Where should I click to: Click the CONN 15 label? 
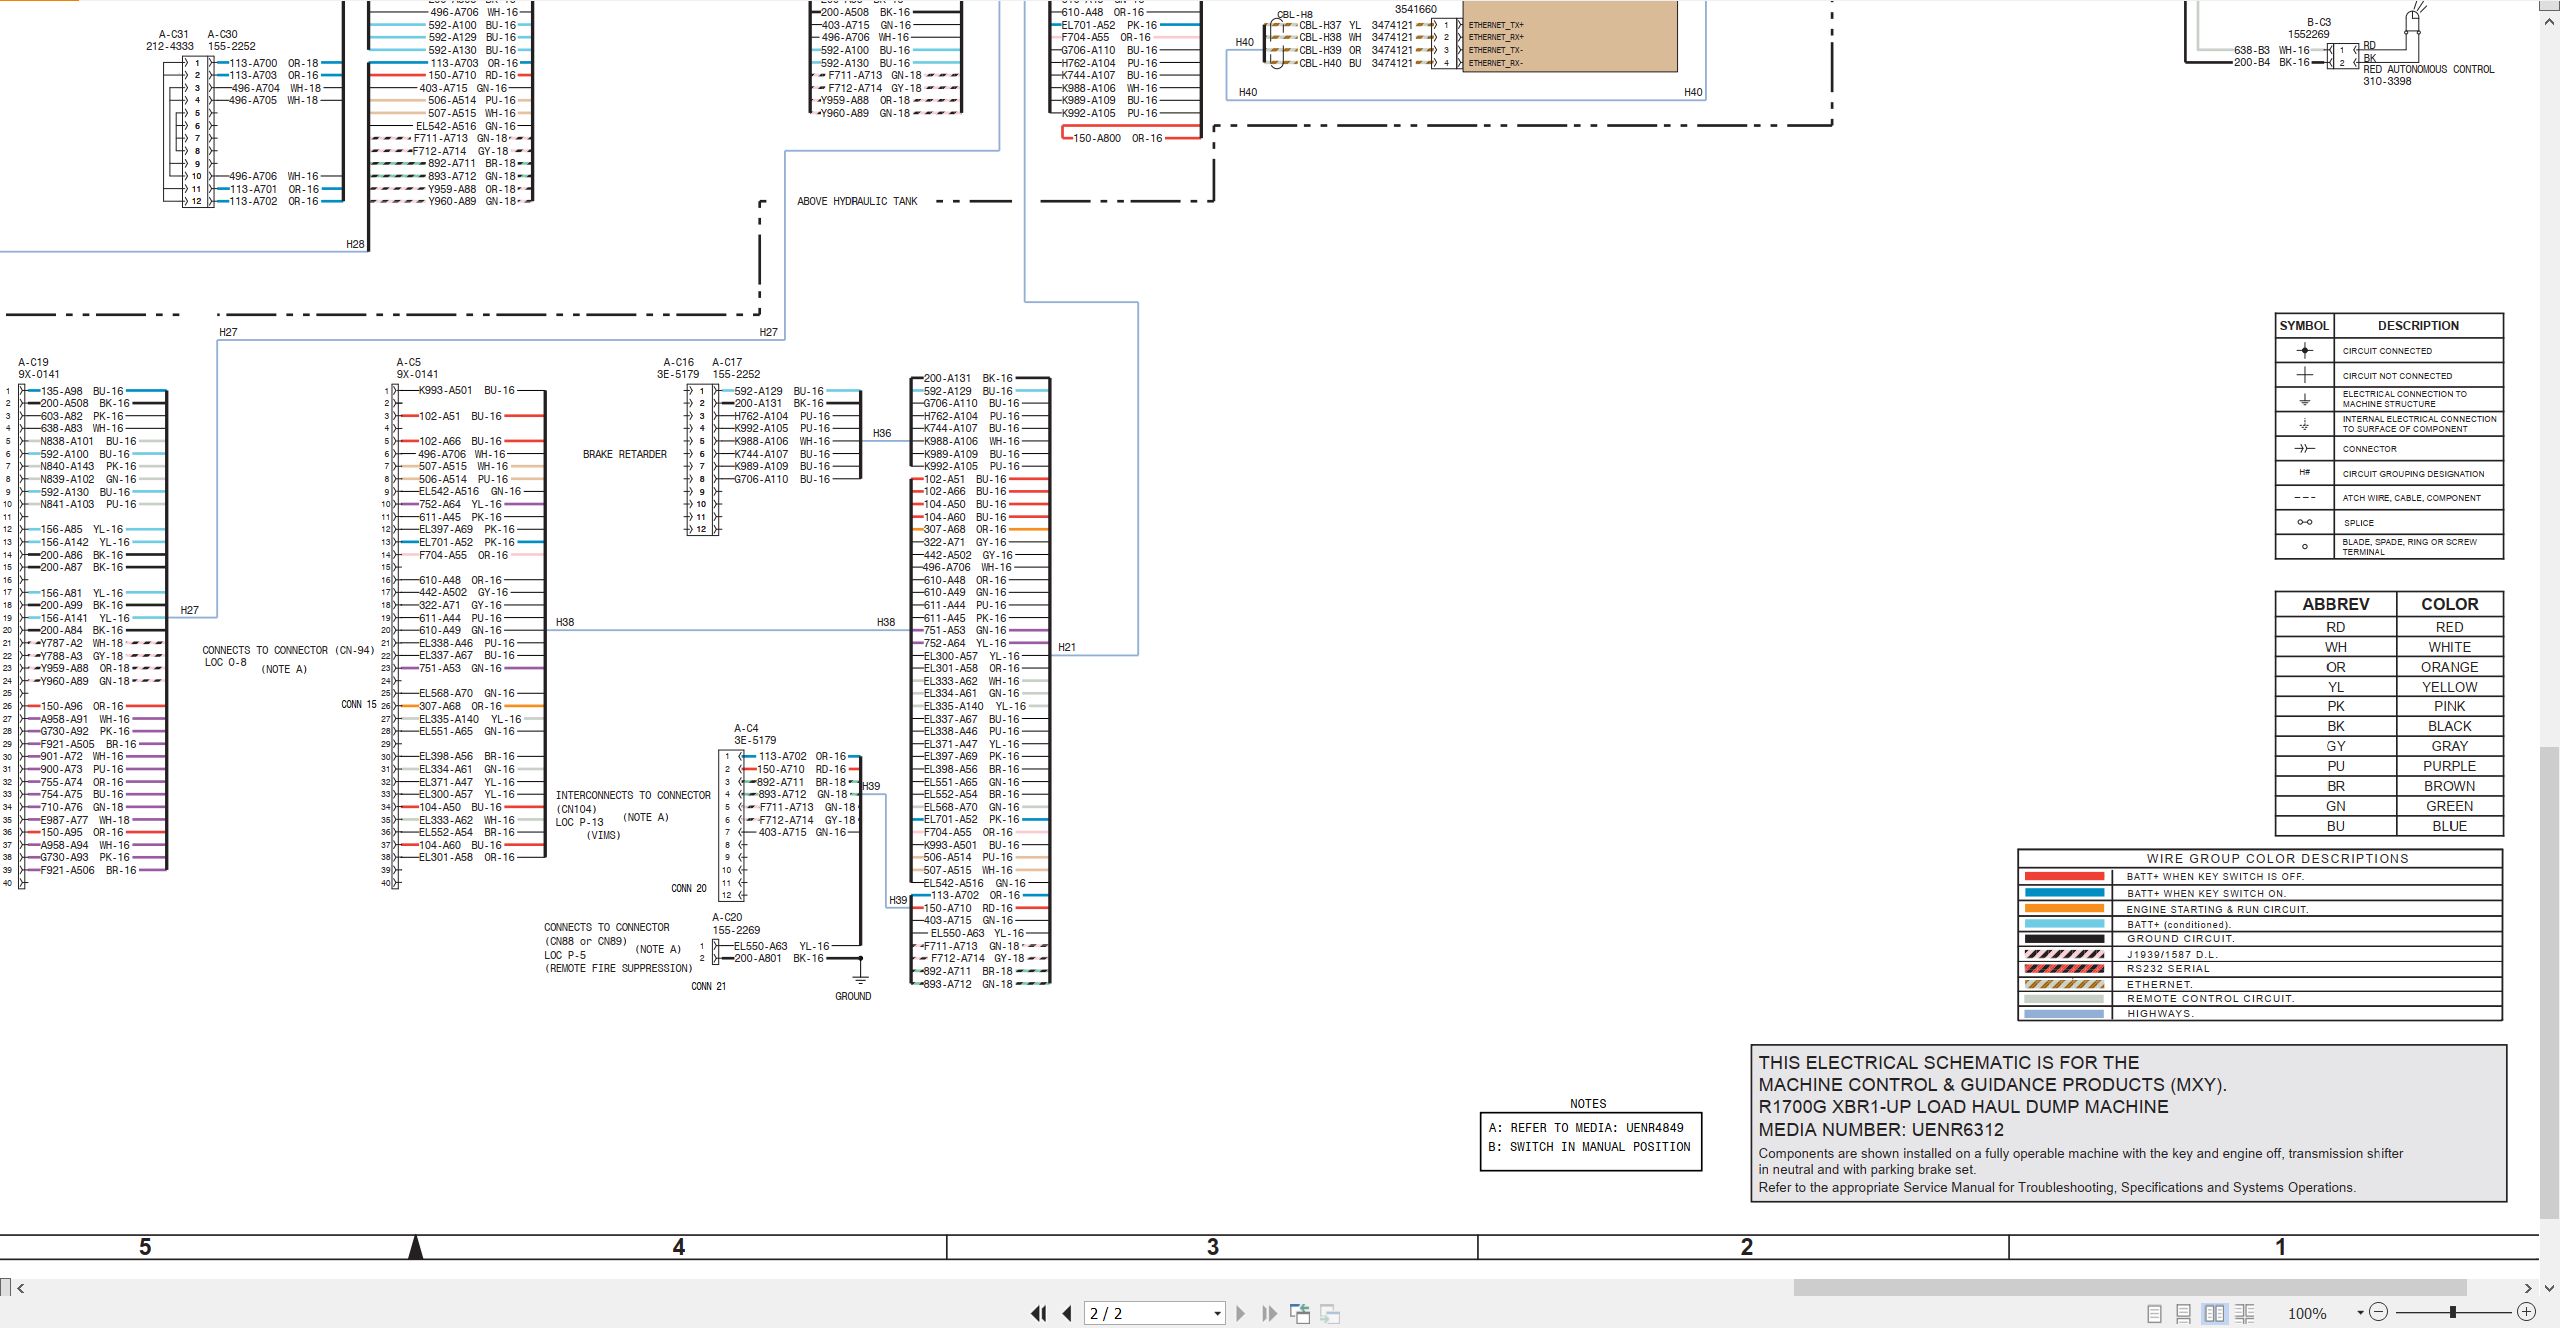tap(359, 704)
